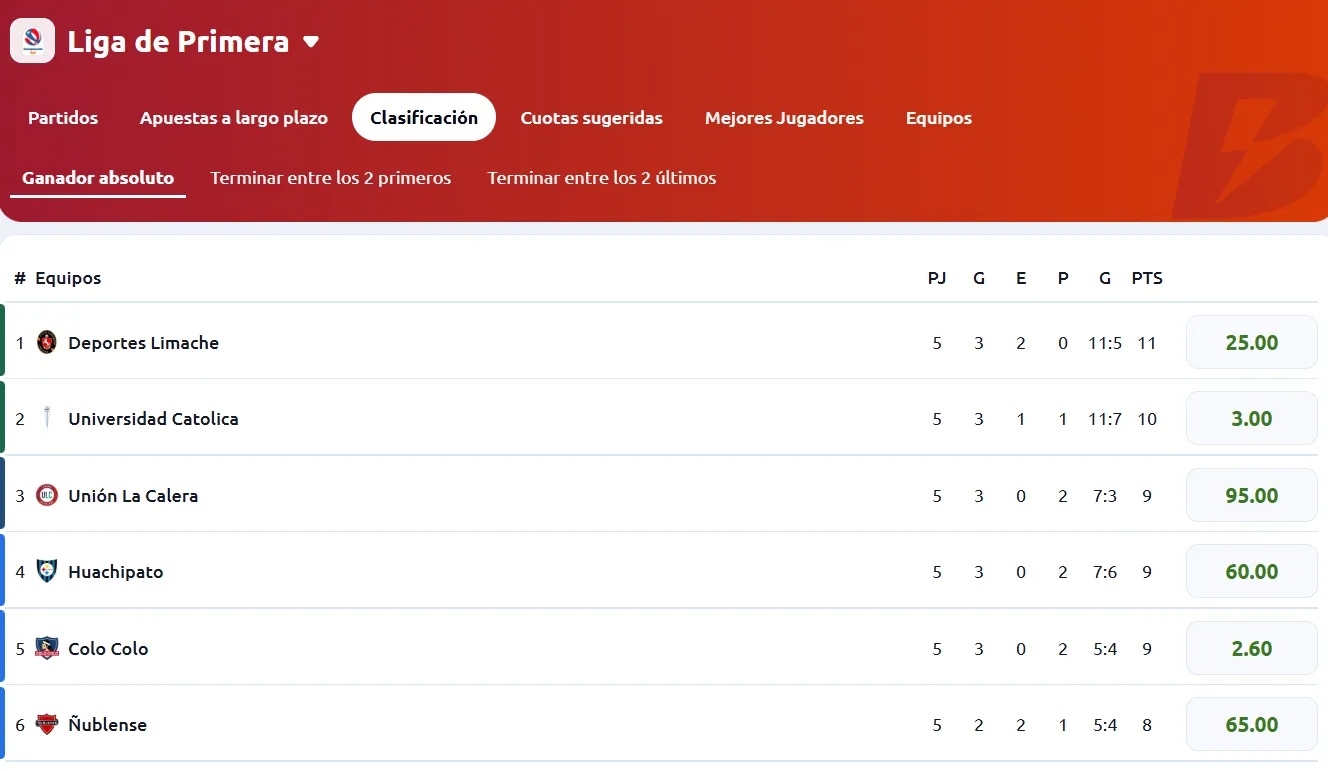Select the 3.00 odds for Universidad Catolica
The image size is (1328, 771).
tap(1251, 418)
